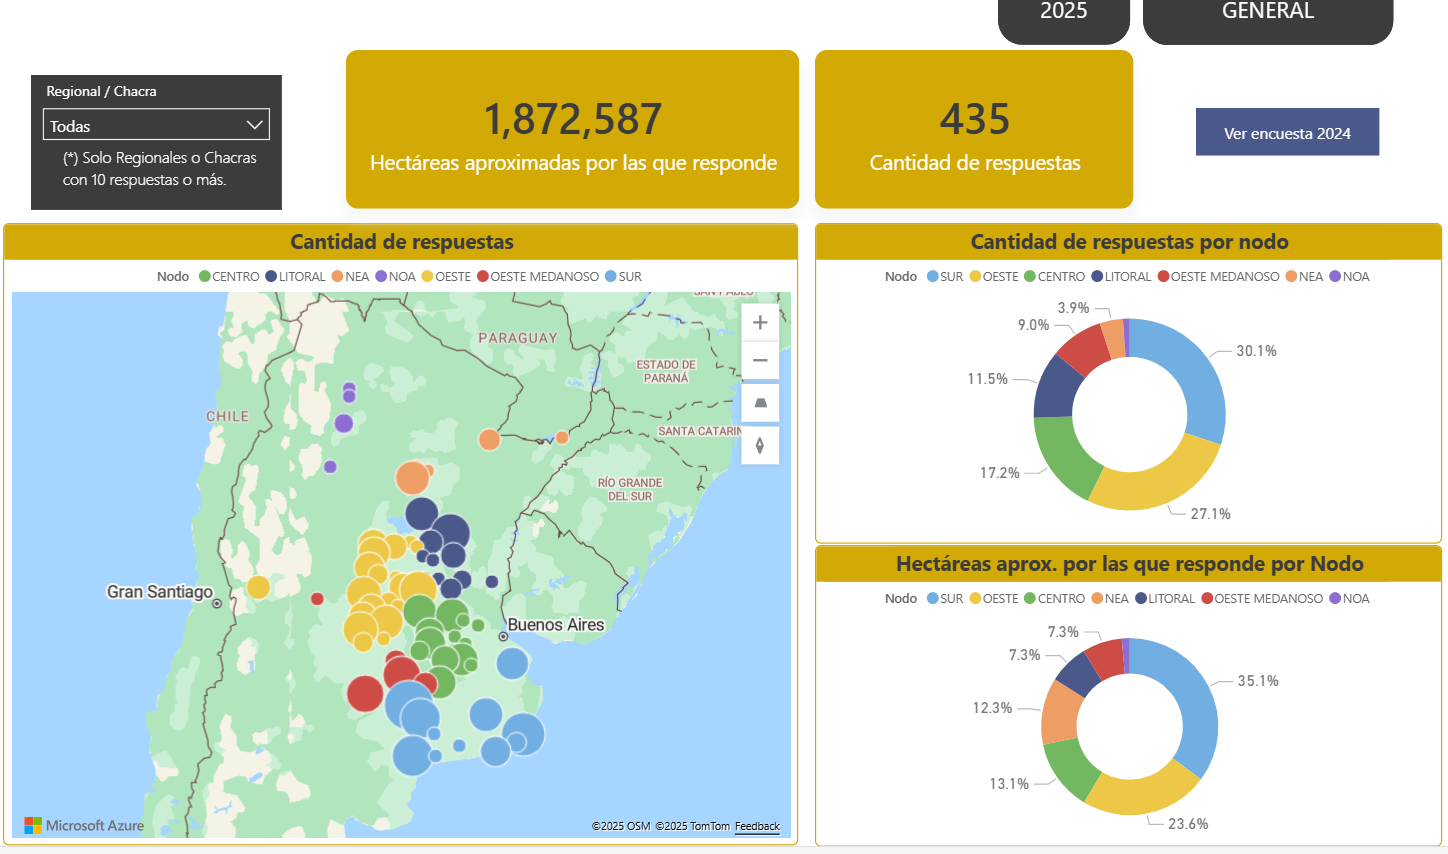The width and height of the screenshot is (1448, 854).
Task: Toggle NEA in hectáreas por Nodo legend
Action: point(1097,599)
